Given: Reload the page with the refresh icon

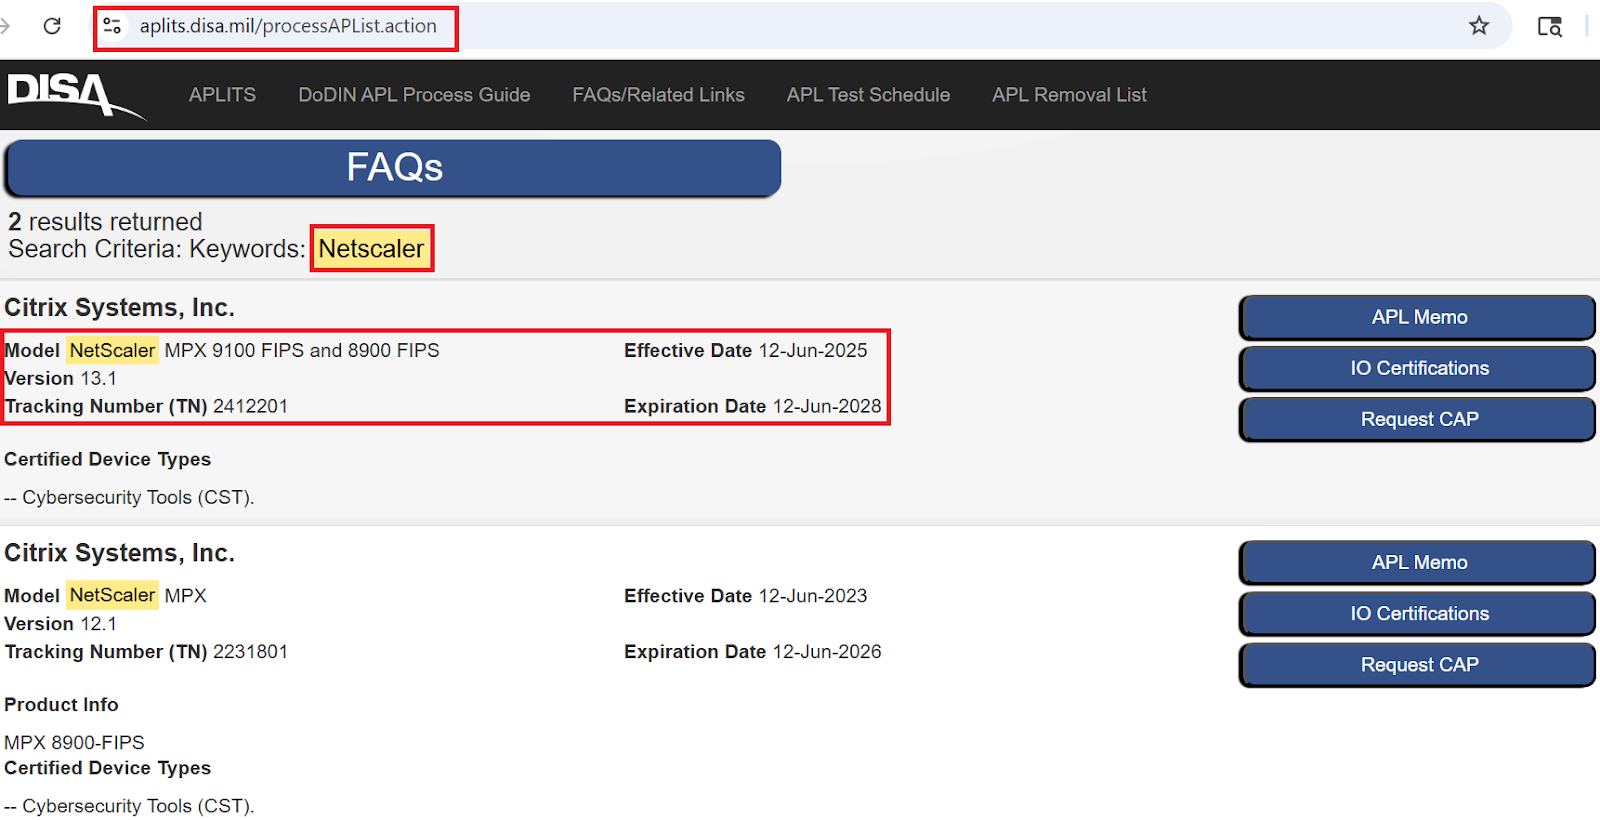Looking at the screenshot, I should [52, 26].
